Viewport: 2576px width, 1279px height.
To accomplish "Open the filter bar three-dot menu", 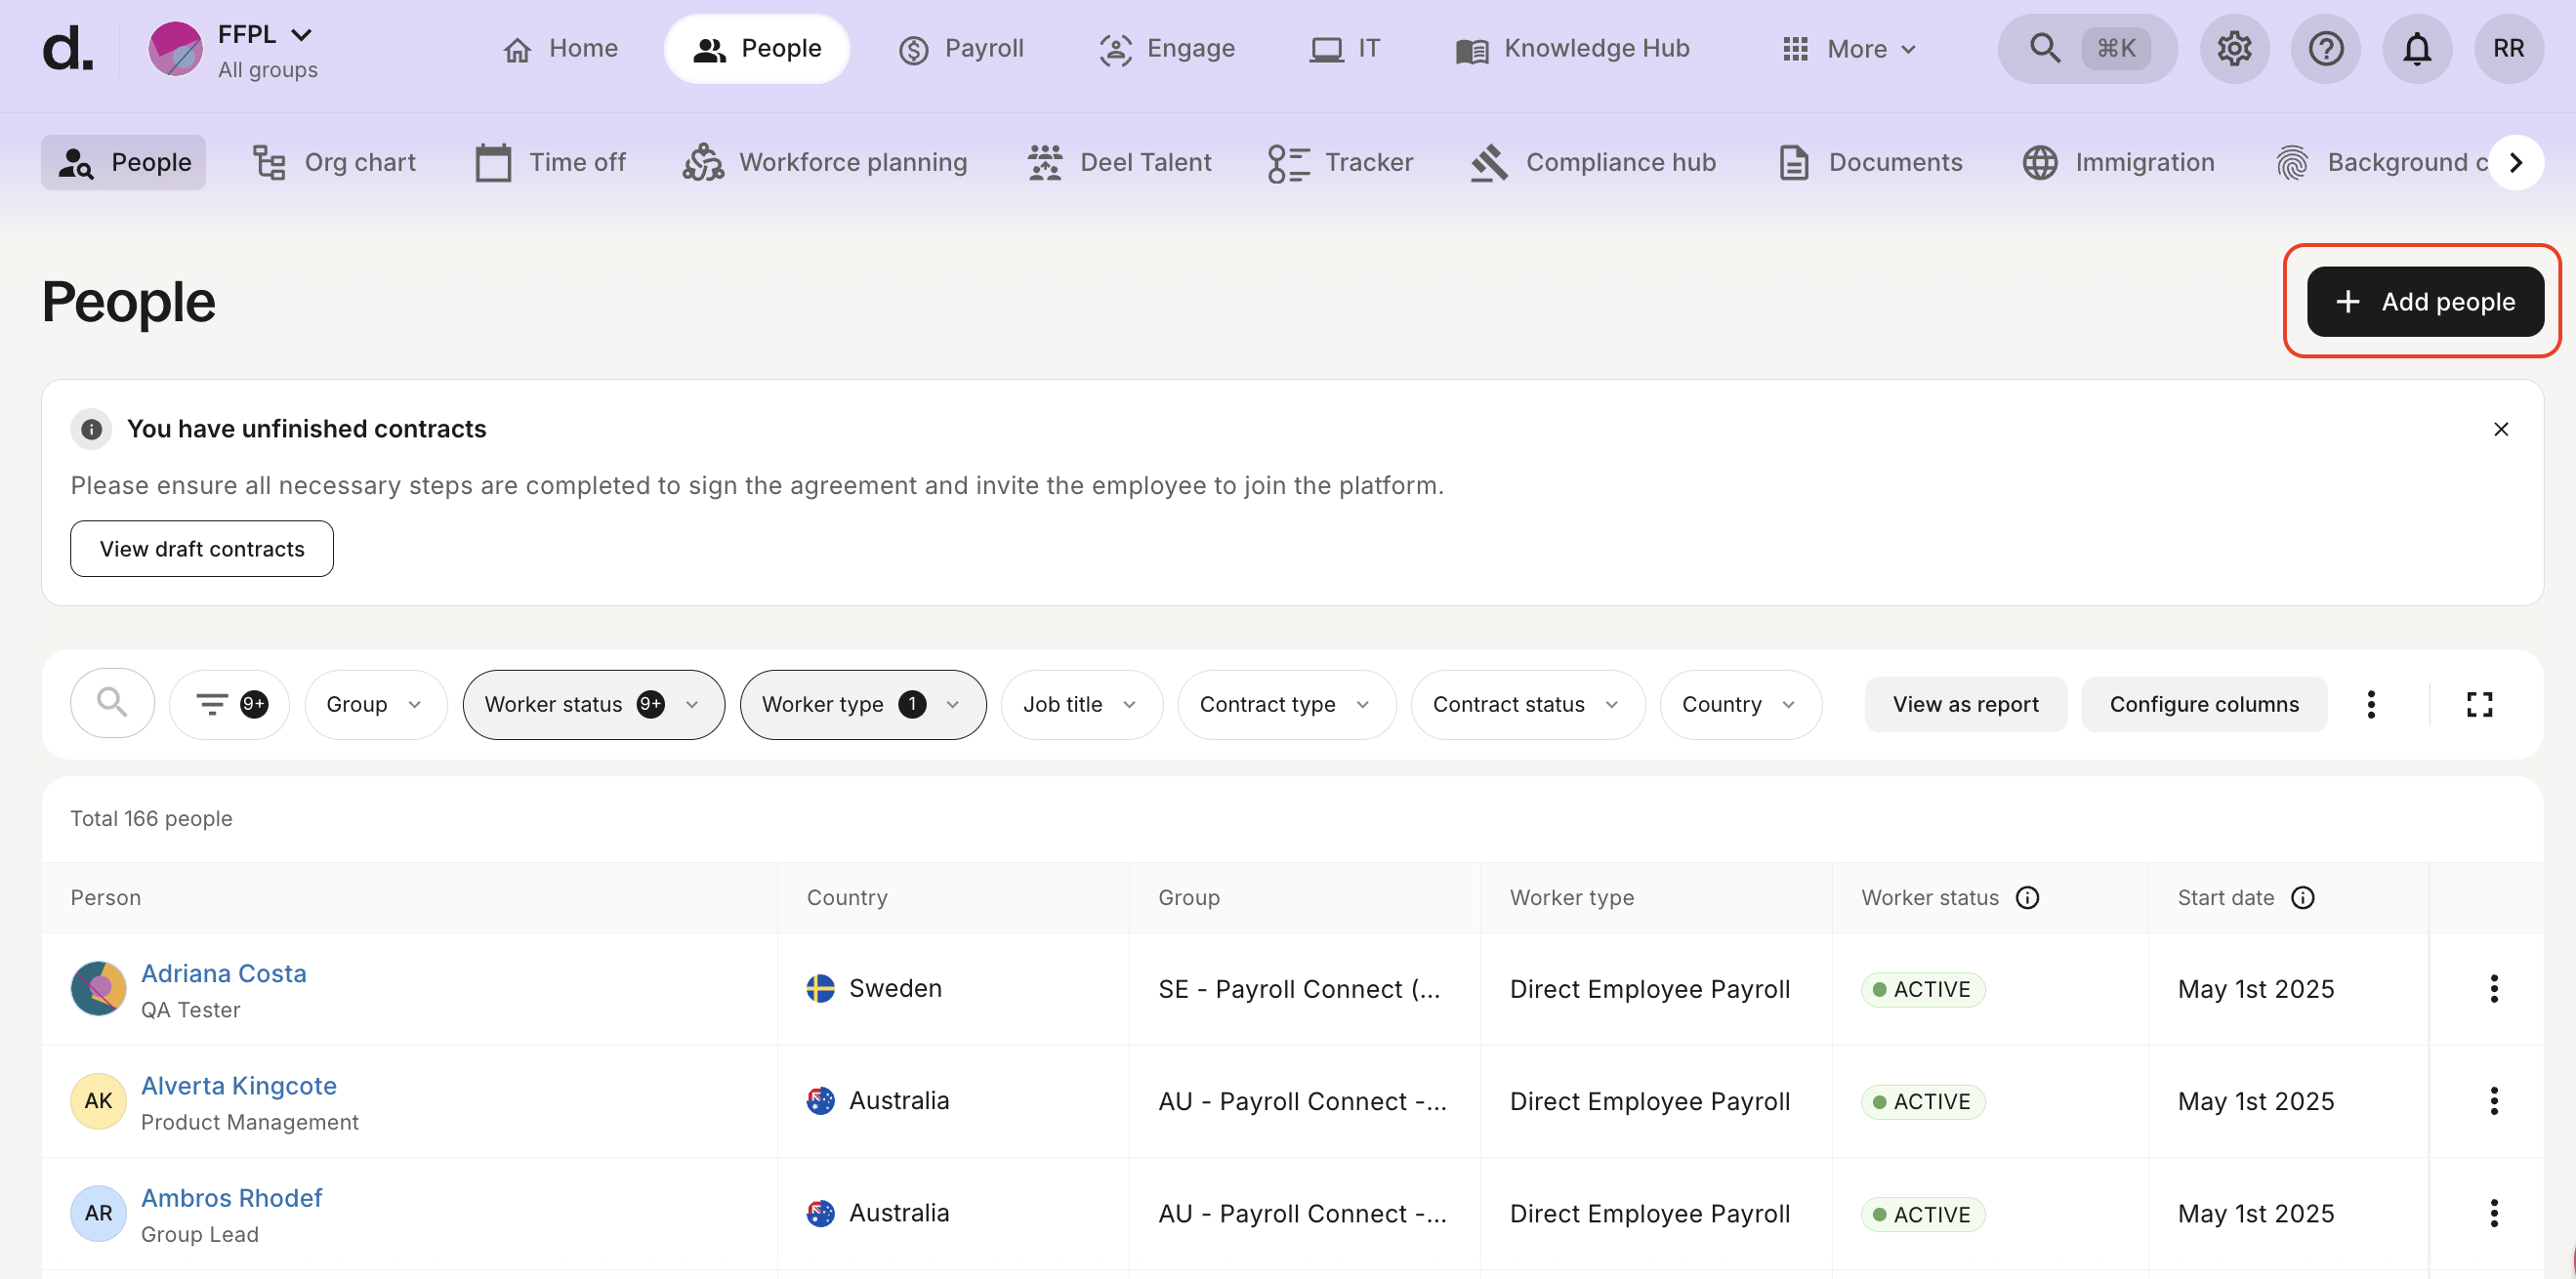I will (2370, 704).
